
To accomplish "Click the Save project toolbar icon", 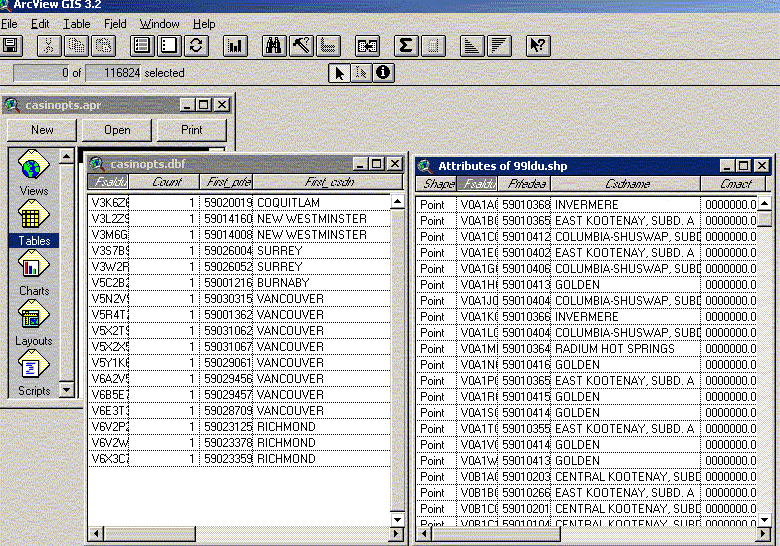I will click(x=11, y=45).
